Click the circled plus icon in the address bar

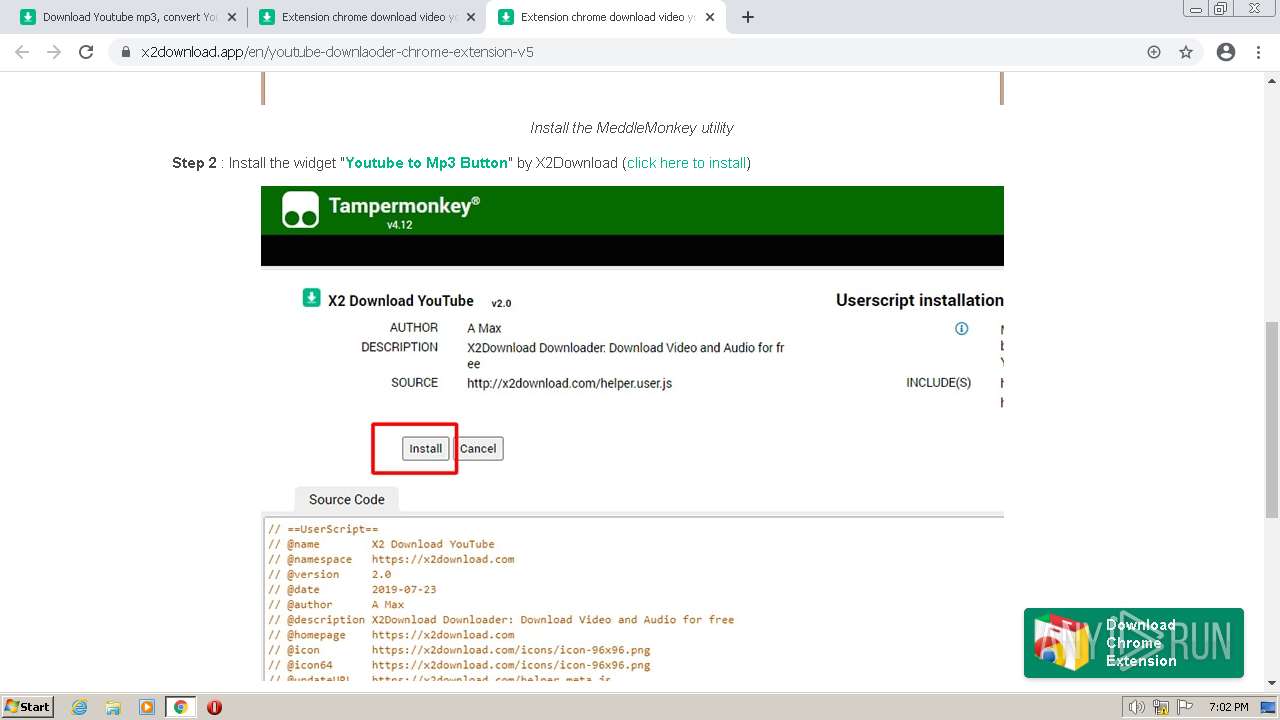click(x=1154, y=52)
